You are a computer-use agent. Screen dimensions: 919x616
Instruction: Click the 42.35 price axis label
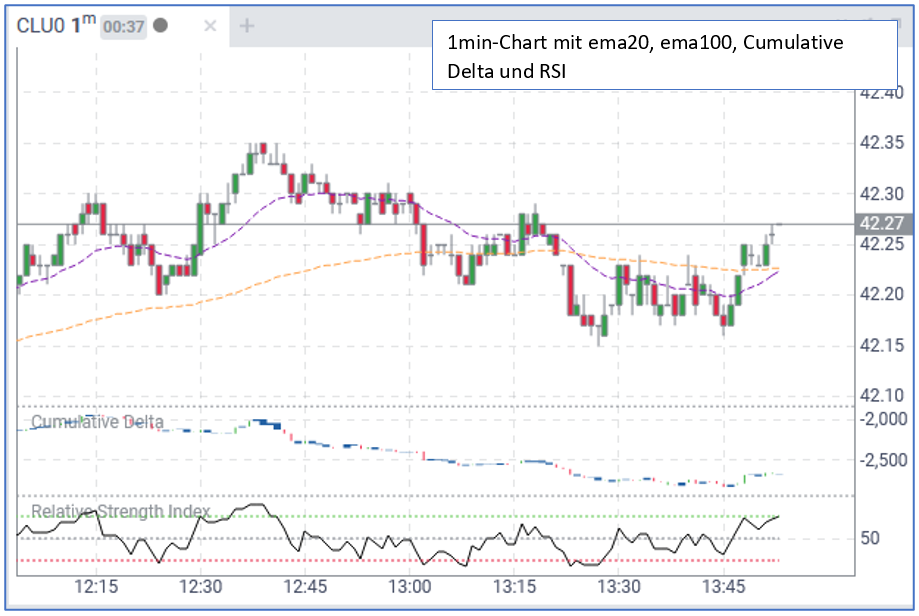tap(881, 143)
